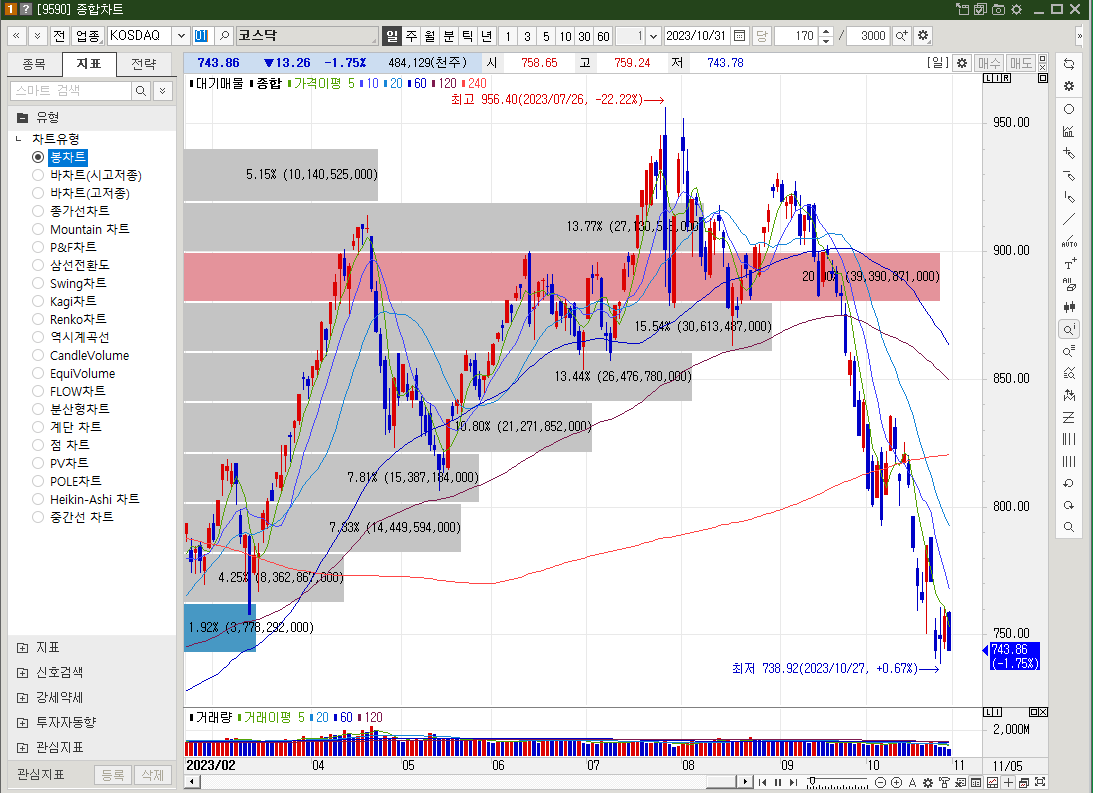
Task: Click the chart gear next to [일] label
Action: pyautogui.click(x=962, y=63)
